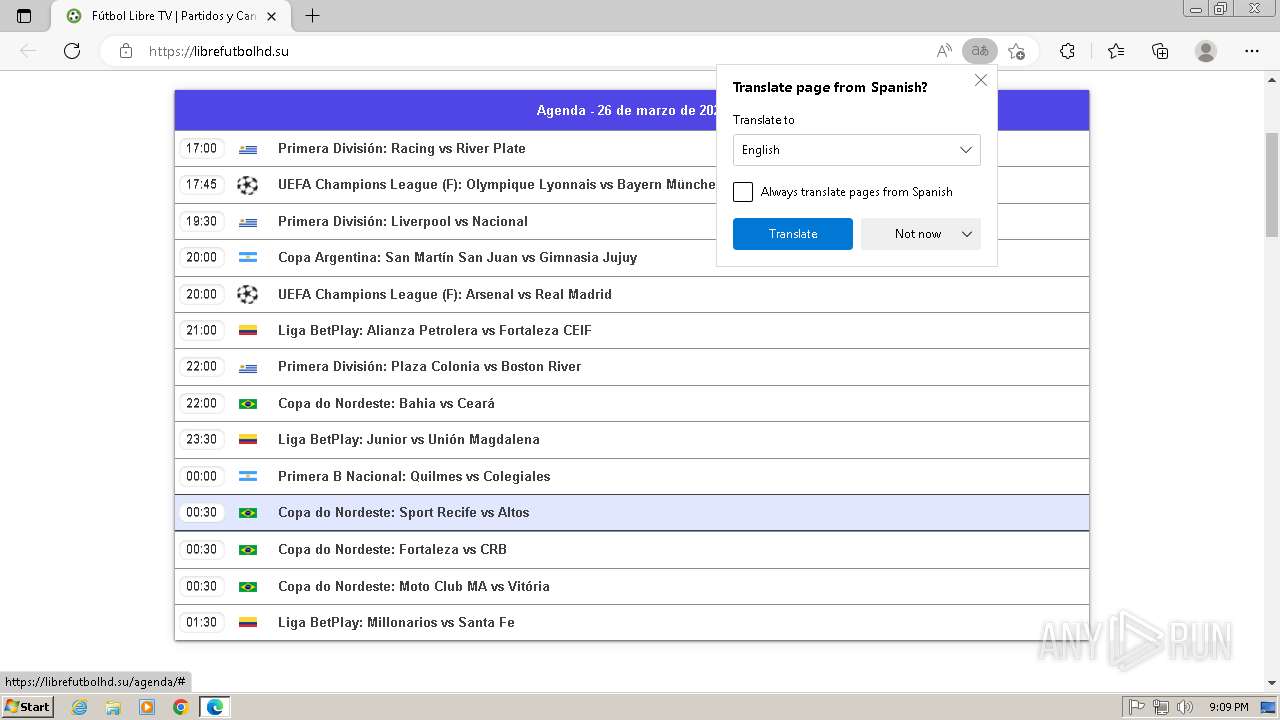Open Olympique Lyonnais vs Bayern match
The image size is (1280, 720).
(497, 185)
